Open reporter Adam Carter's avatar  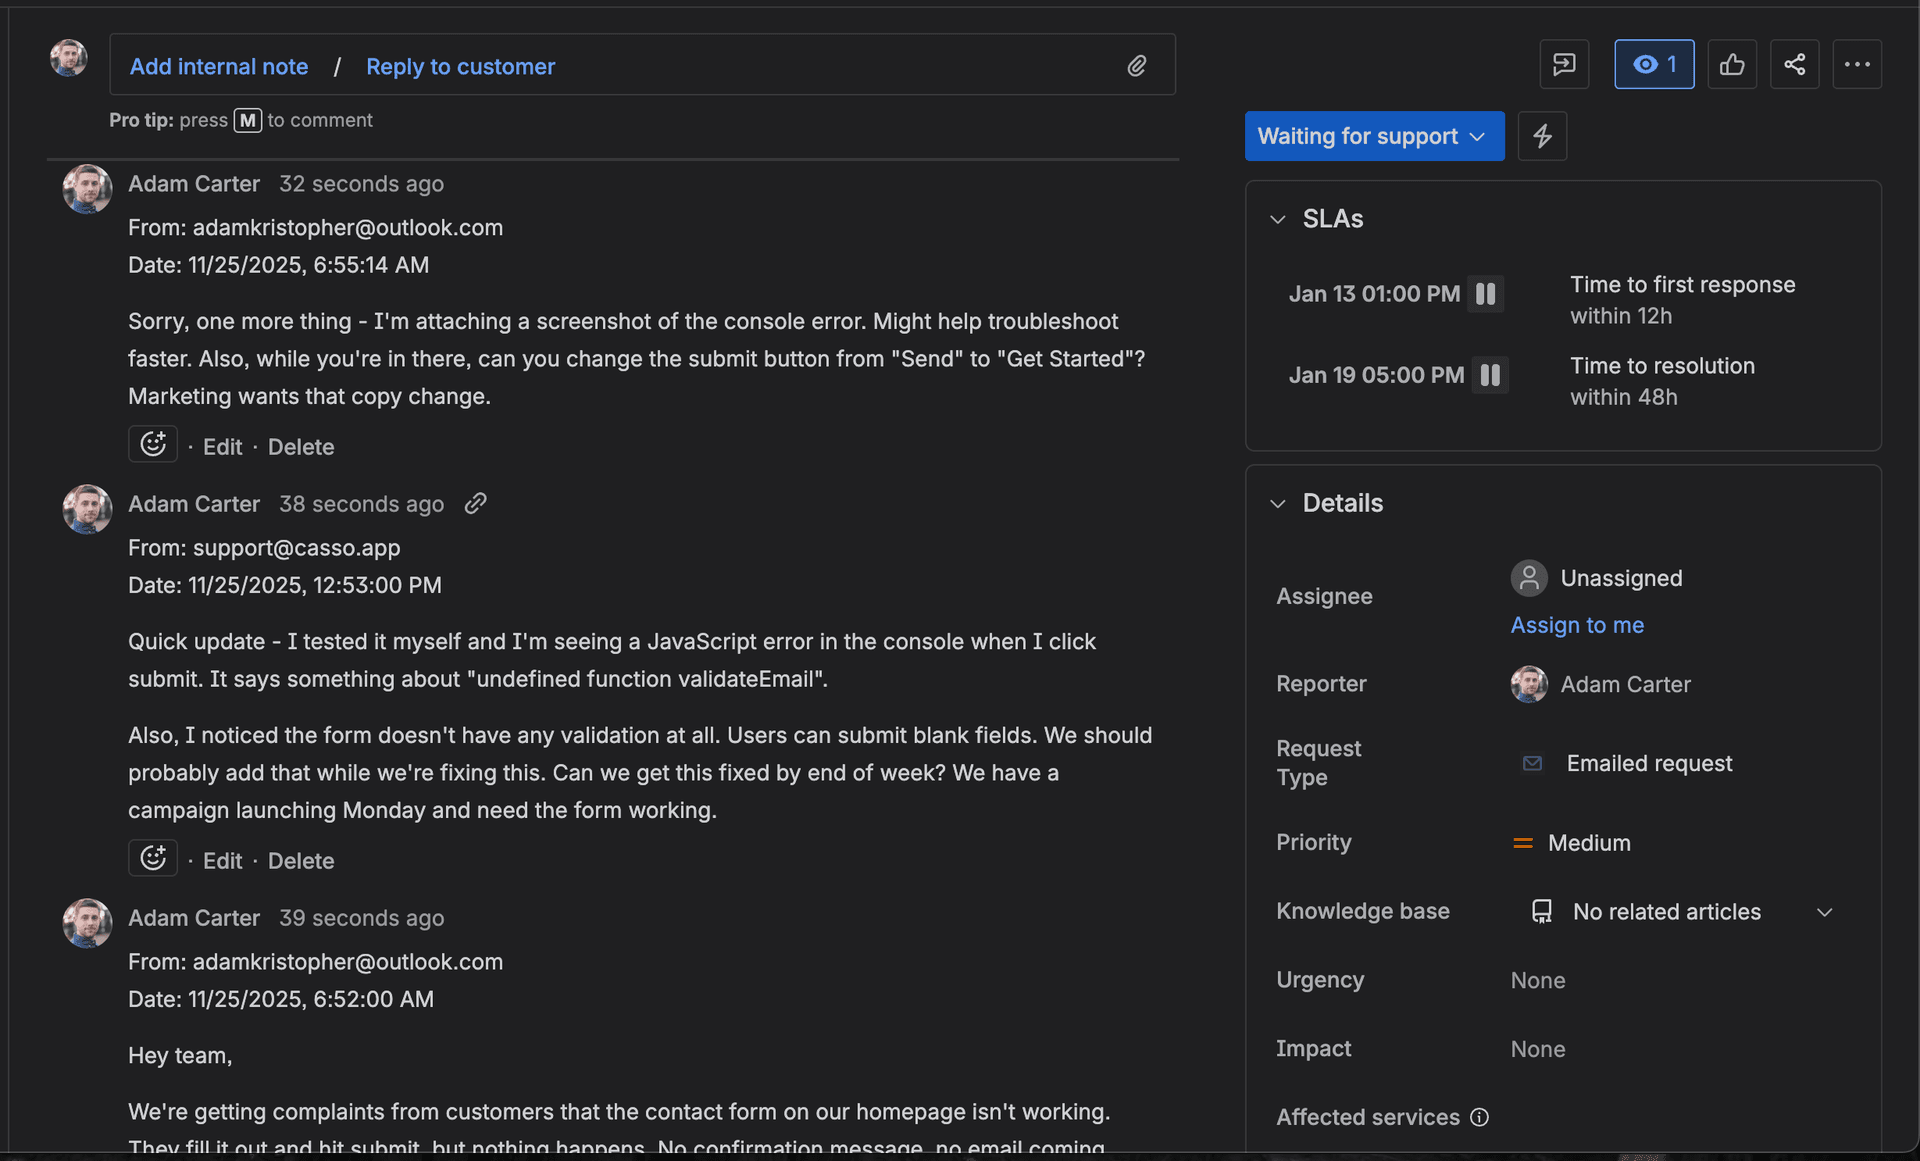point(1528,684)
